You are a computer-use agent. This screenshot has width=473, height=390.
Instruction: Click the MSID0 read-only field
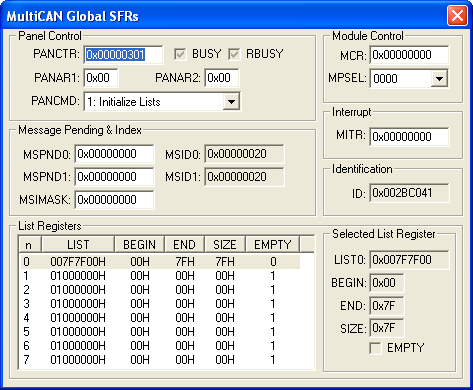[x=244, y=154]
